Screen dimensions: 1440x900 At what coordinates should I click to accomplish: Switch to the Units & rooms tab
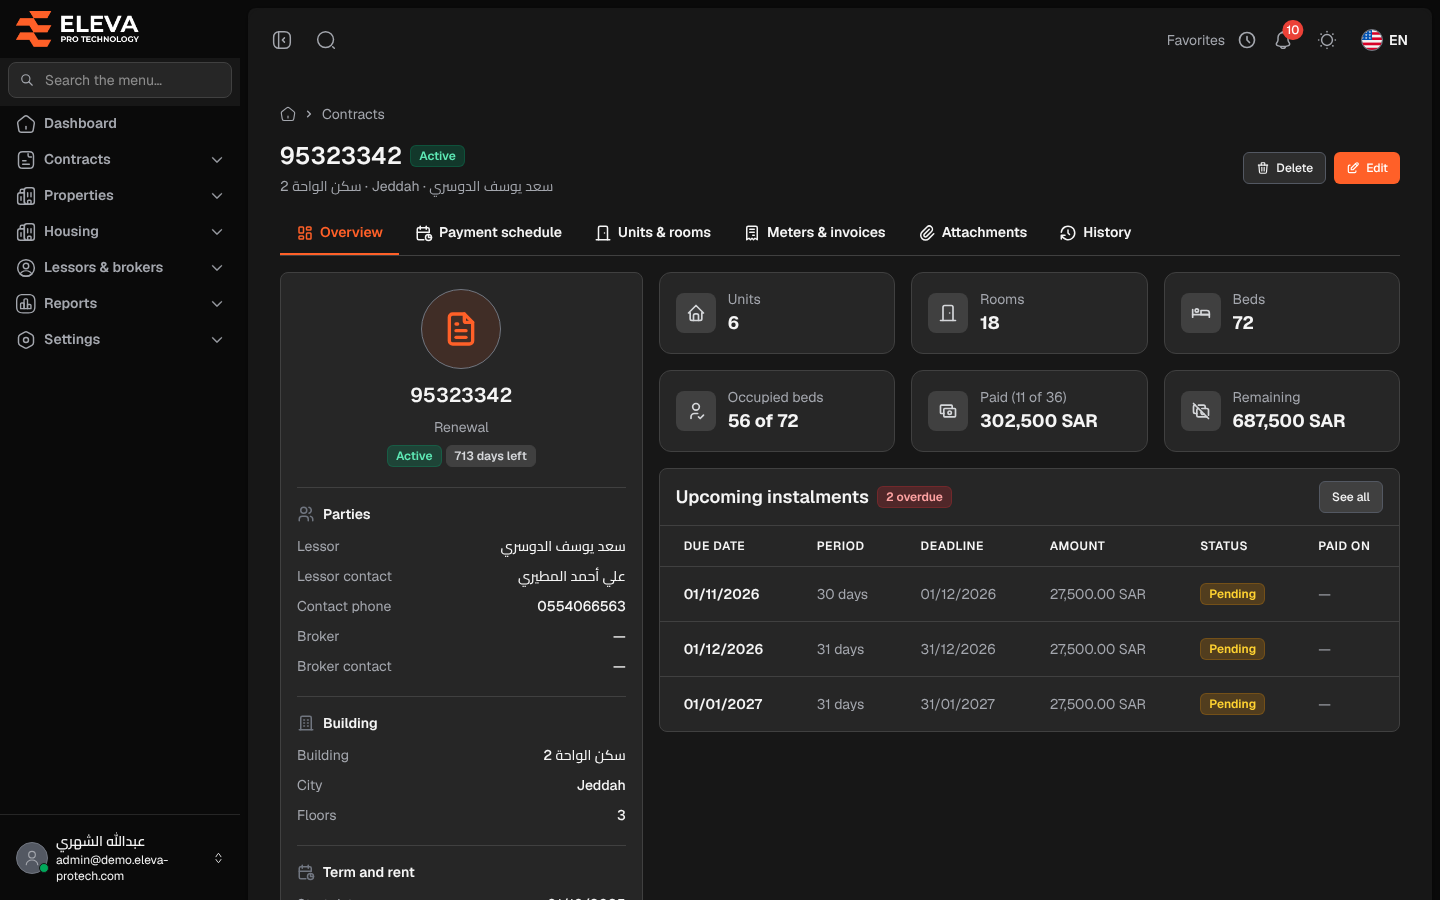click(x=653, y=233)
